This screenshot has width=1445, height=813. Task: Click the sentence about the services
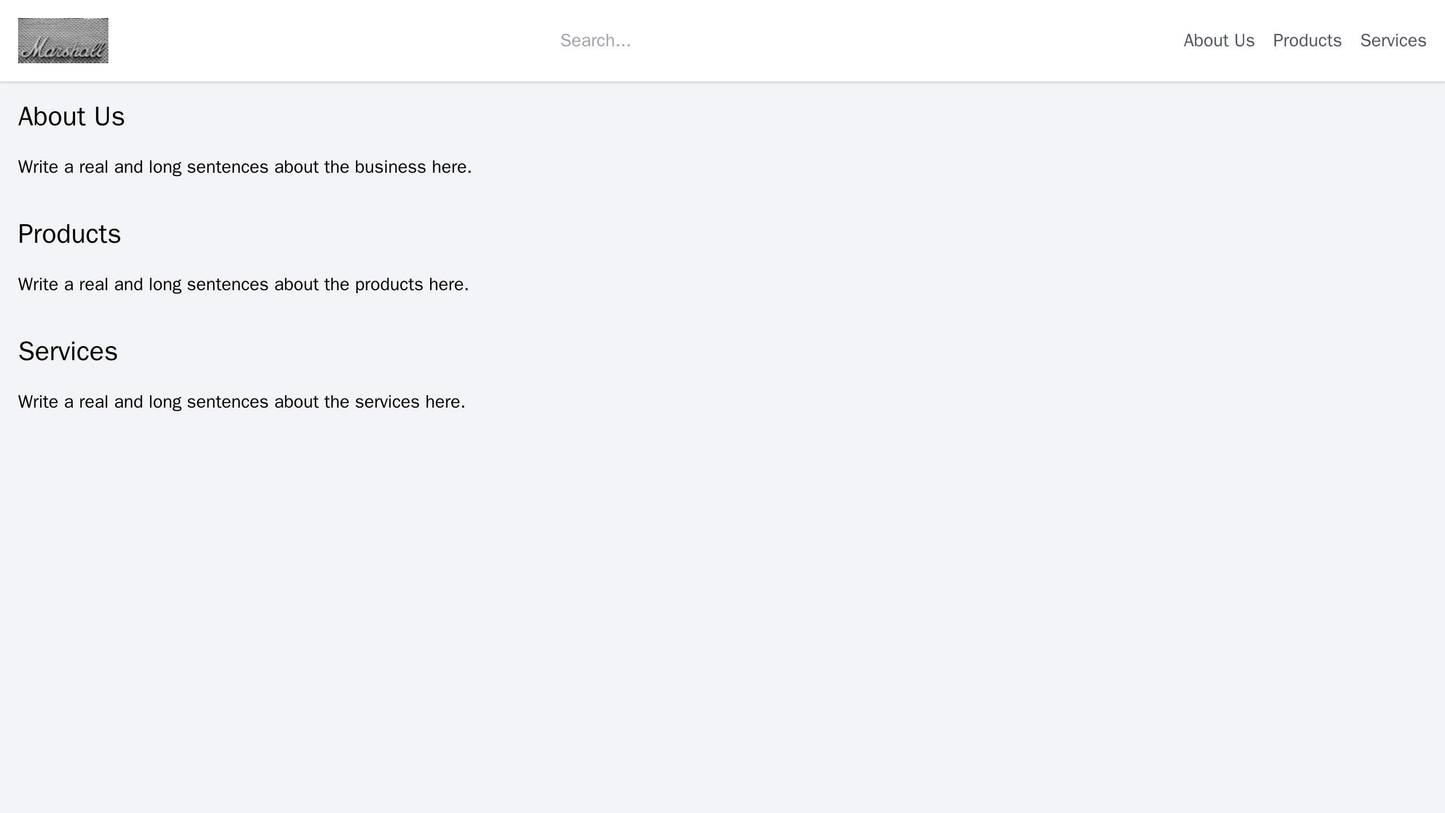[x=241, y=402]
